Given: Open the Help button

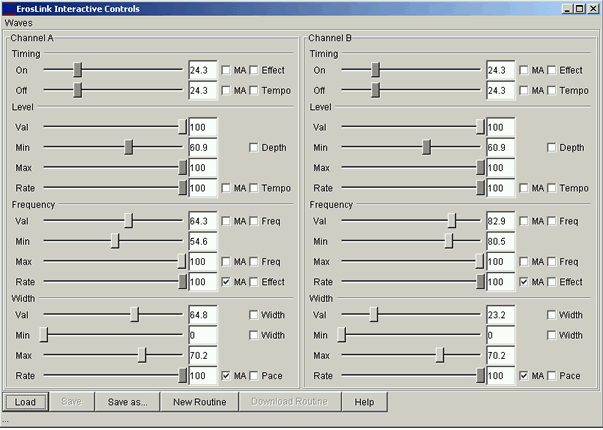Looking at the screenshot, I should pyautogui.click(x=364, y=402).
